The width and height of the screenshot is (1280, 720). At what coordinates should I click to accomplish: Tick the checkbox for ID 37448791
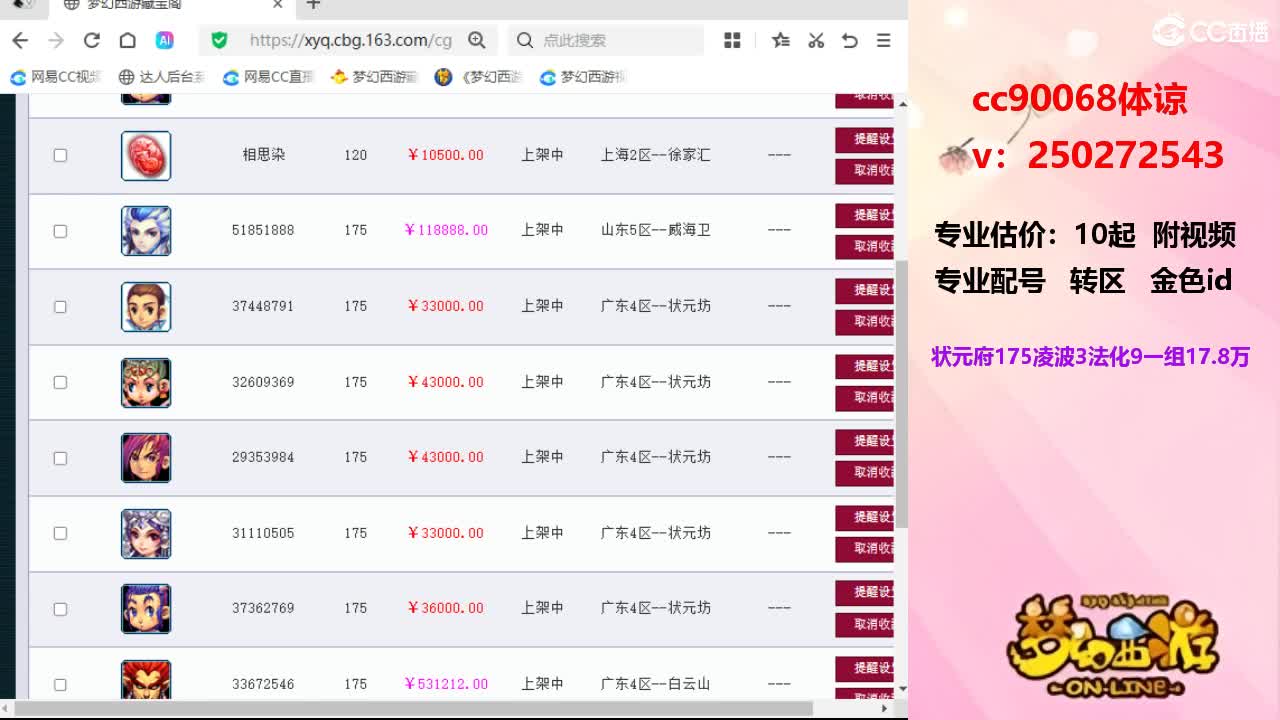tap(60, 306)
